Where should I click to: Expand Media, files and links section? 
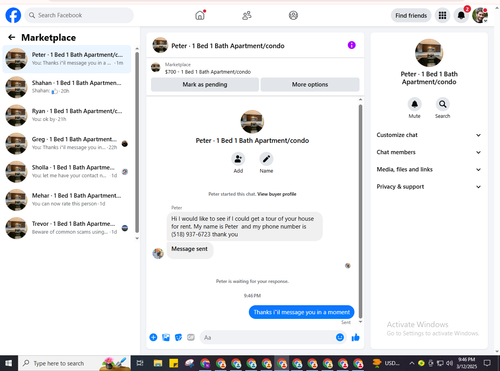[x=429, y=169]
